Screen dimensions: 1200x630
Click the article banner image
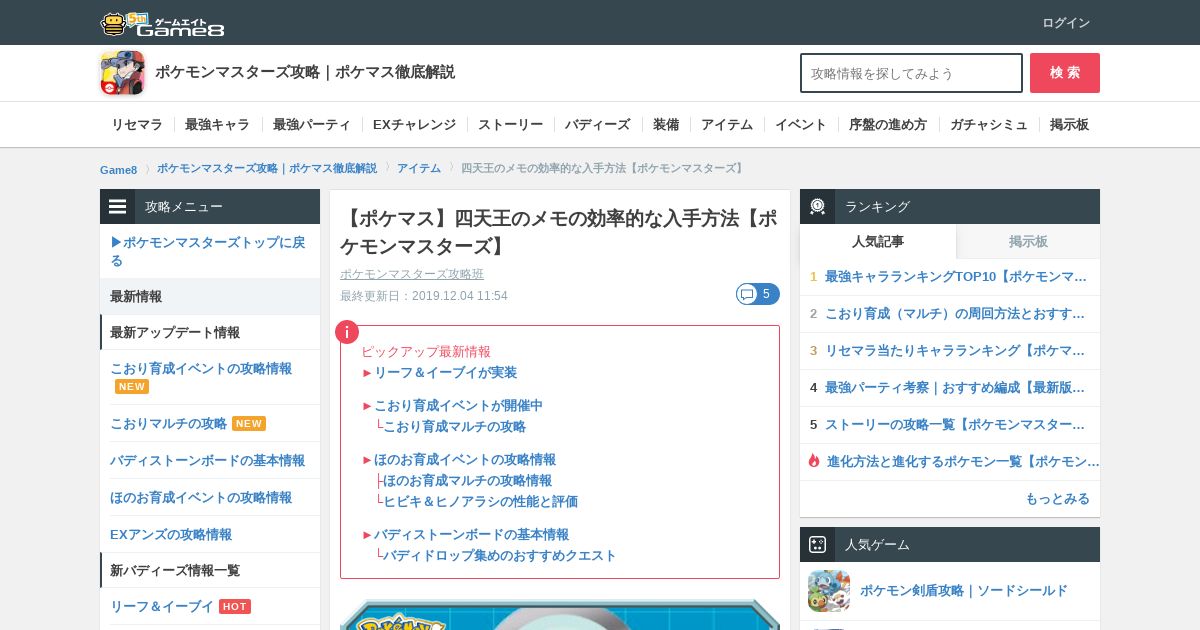coord(560,614)
